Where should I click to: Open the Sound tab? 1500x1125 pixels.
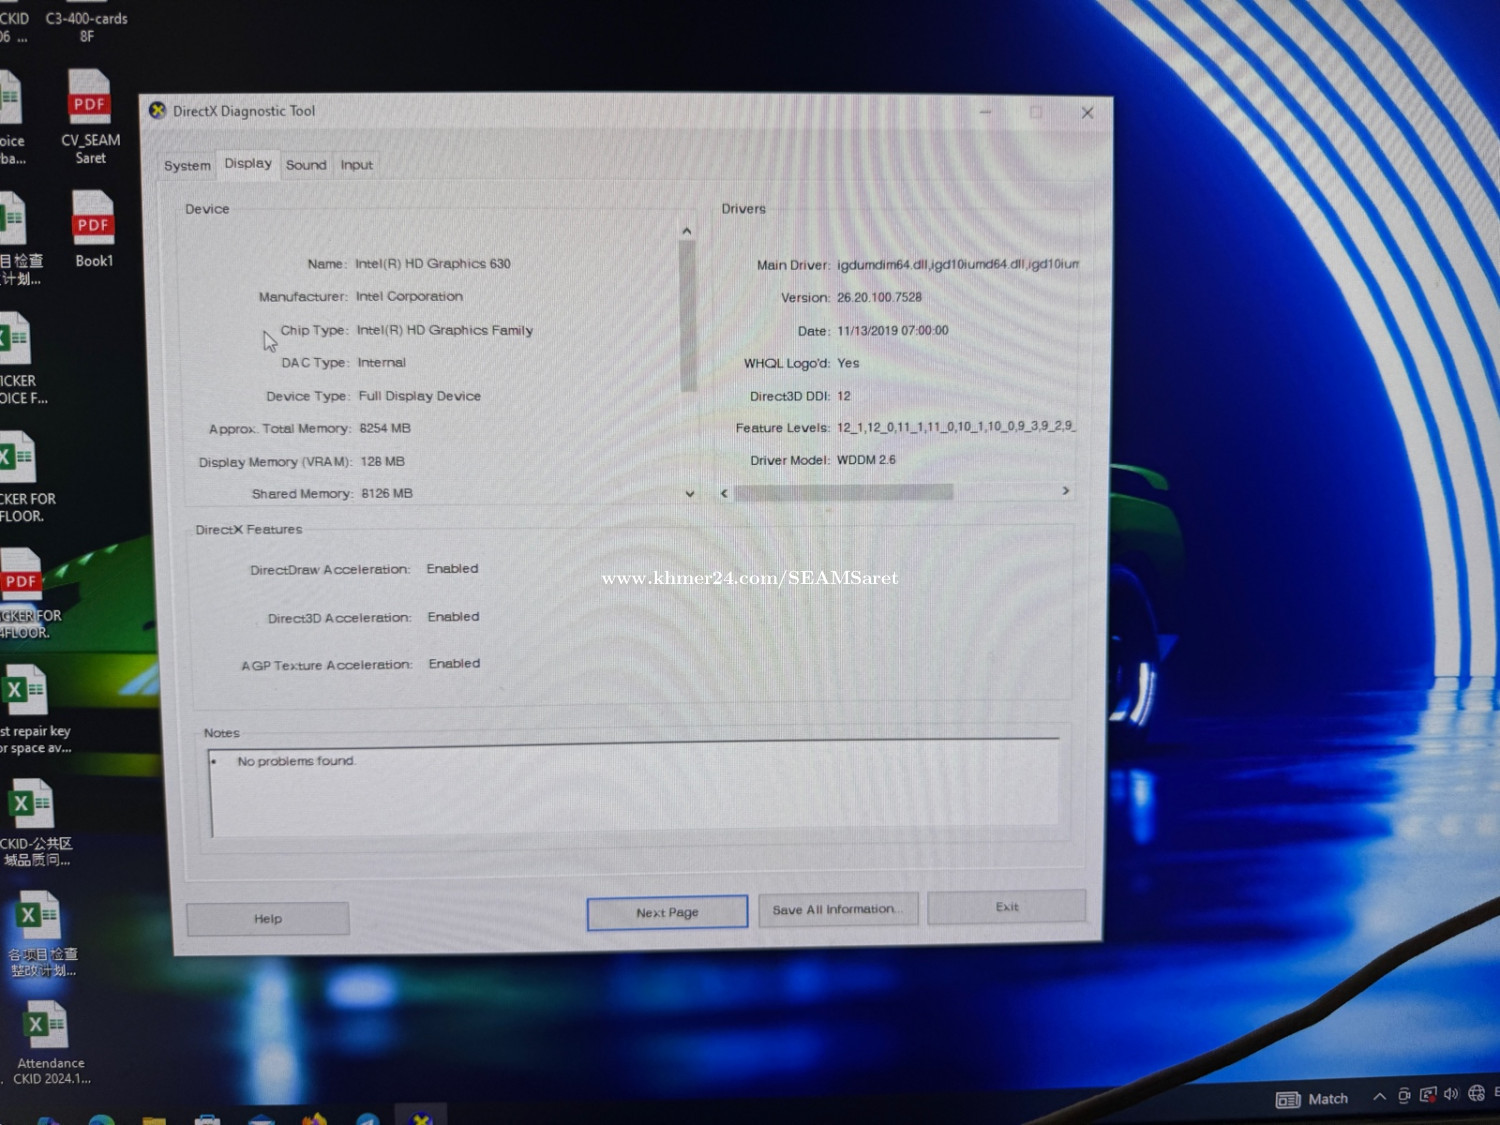tap(306, 165)
